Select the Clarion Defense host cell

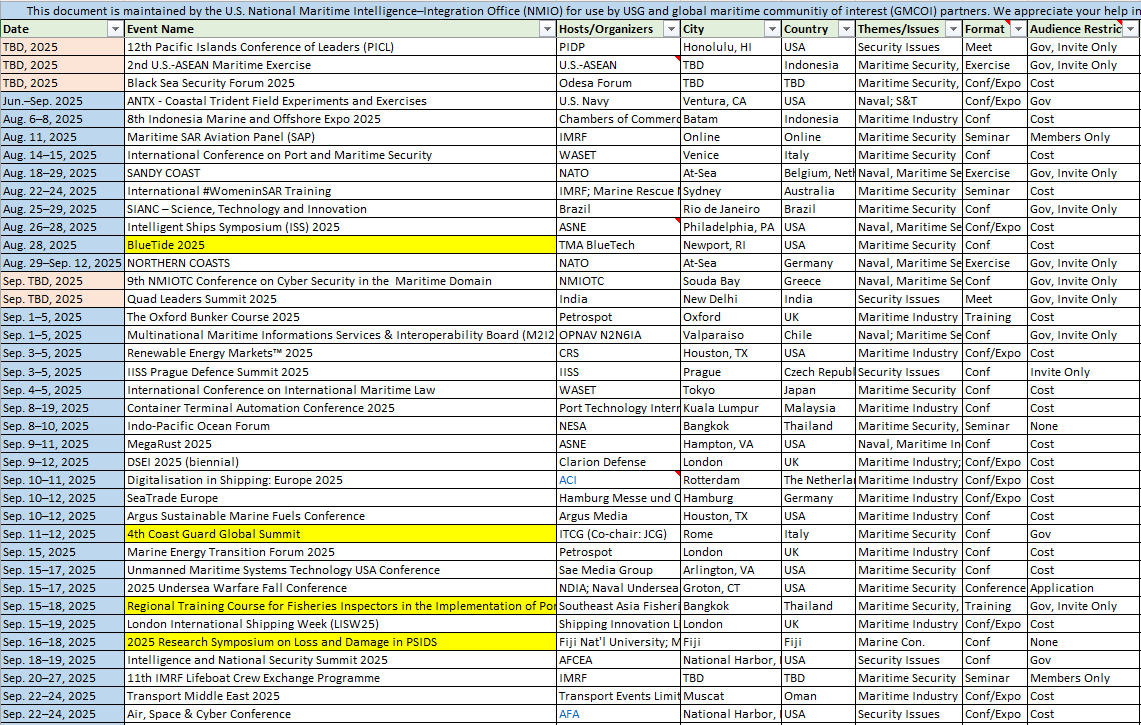(x=619, y=462)
